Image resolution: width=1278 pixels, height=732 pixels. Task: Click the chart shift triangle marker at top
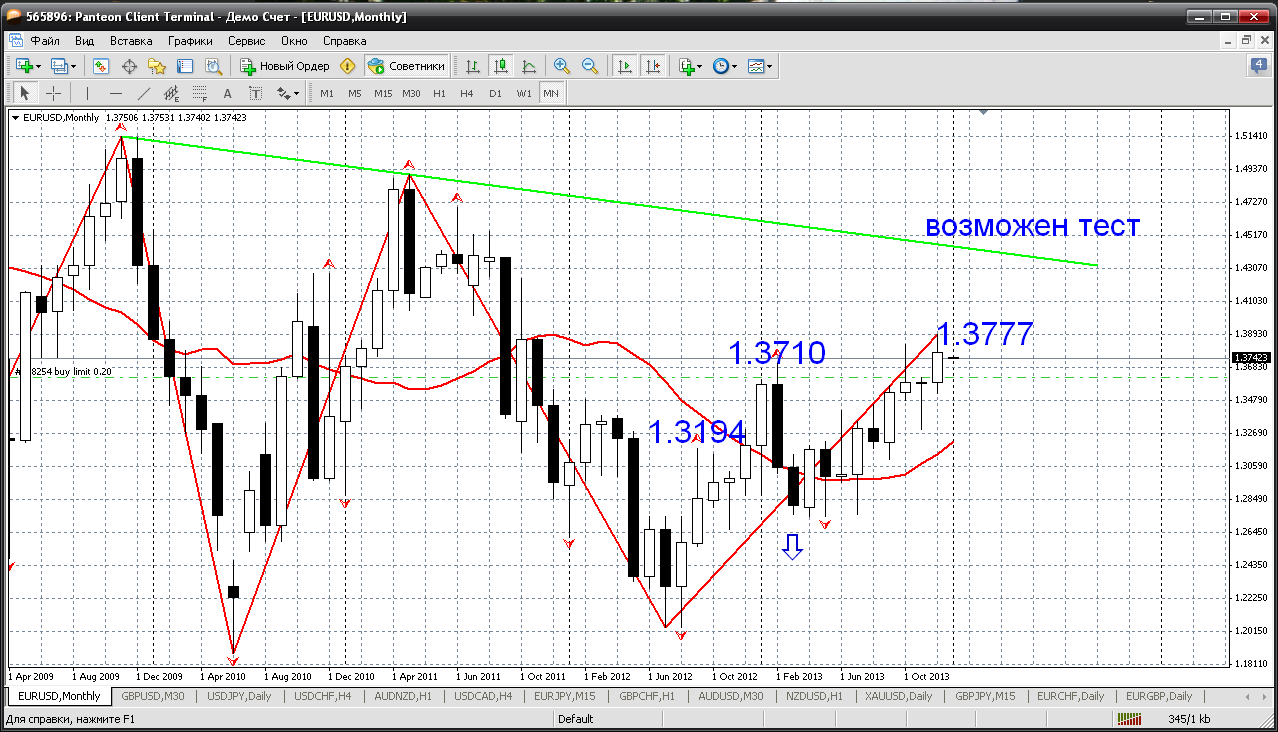984,113
